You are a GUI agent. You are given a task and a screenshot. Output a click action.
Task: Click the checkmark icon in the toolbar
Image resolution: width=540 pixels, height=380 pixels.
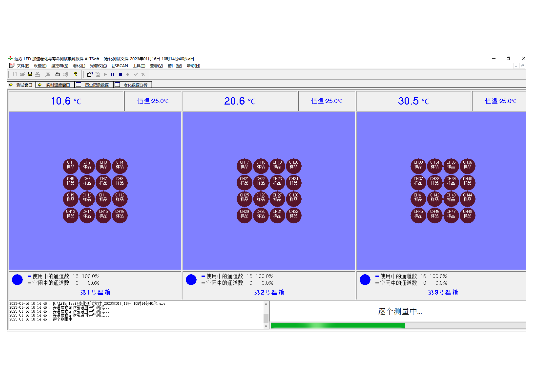(136, 74)
